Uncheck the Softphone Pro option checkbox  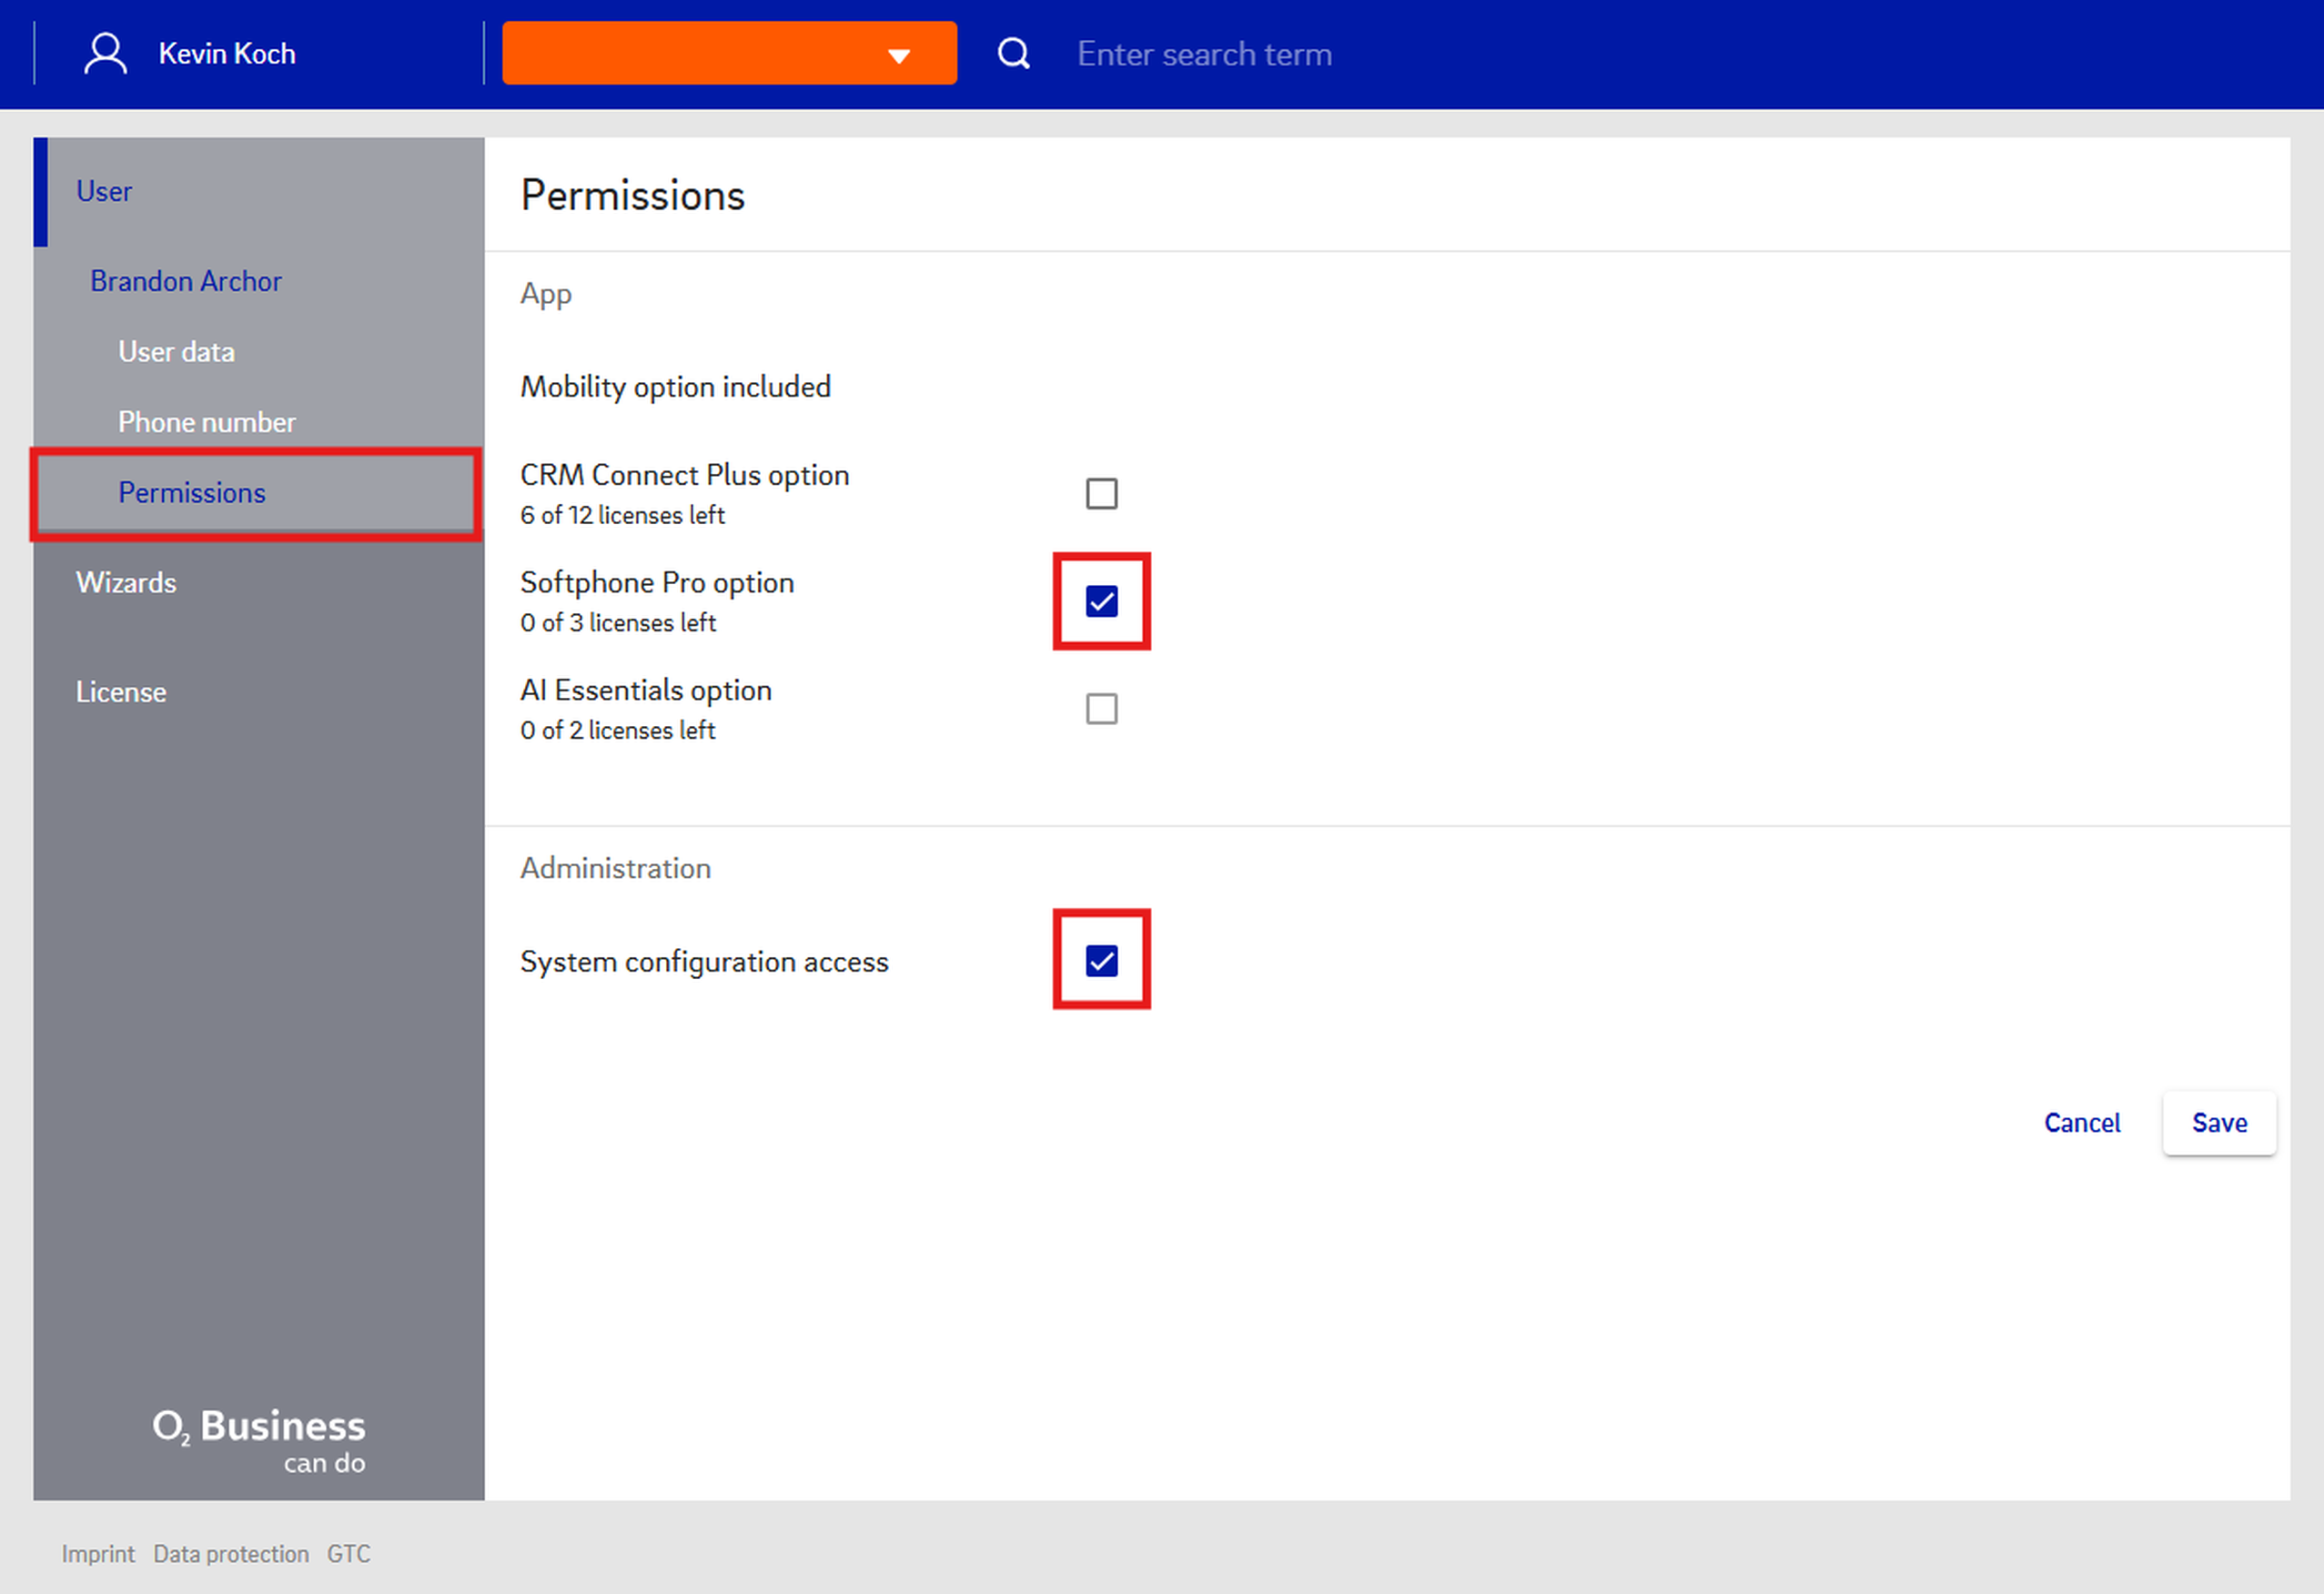click(1101, 601)
